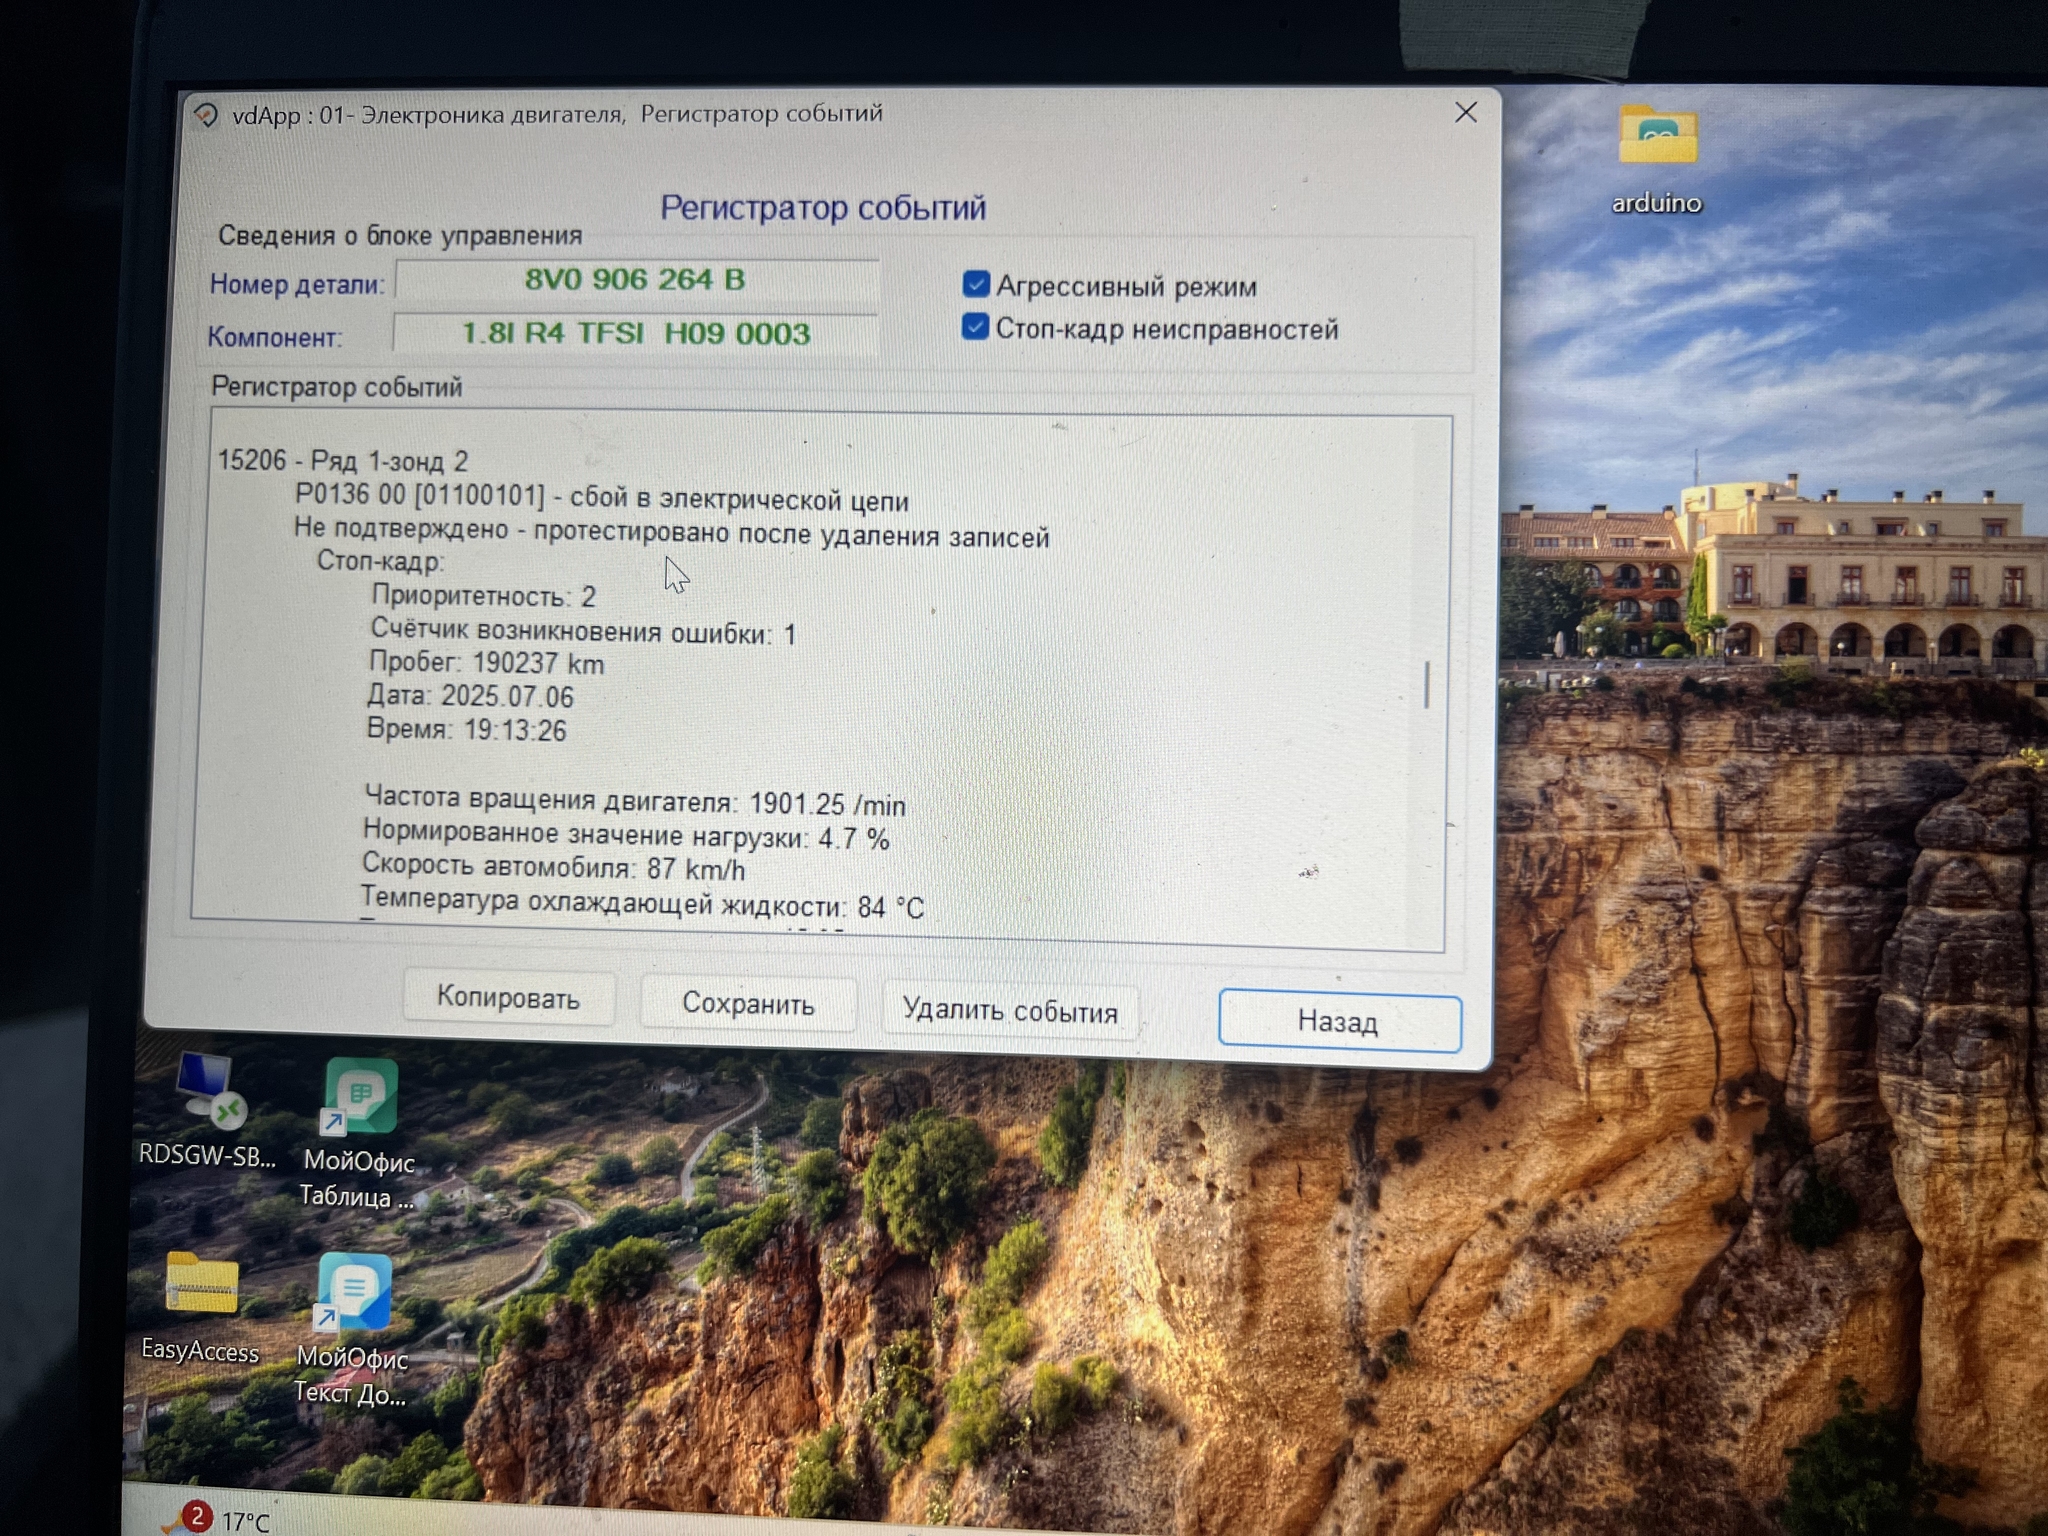The width and height of the screenshot is (2048, 1536).
Task: Uncheck Стоп-кадр неисправностей option
Action: click(975, 327)
